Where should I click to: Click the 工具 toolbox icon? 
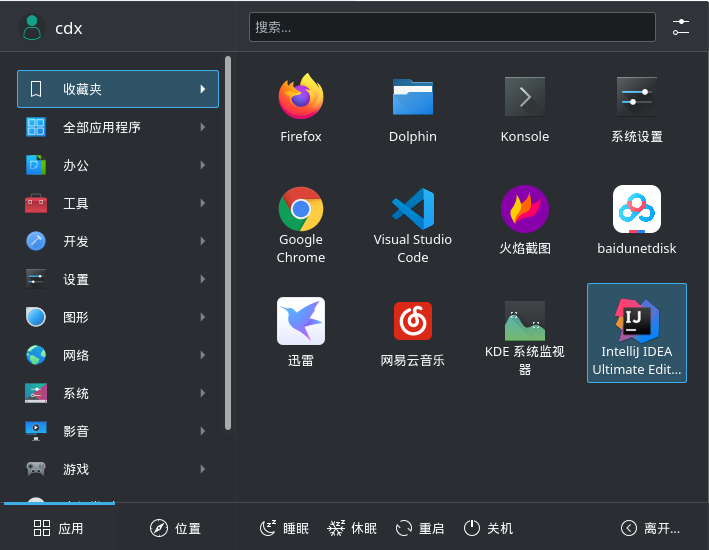[36, 203]
